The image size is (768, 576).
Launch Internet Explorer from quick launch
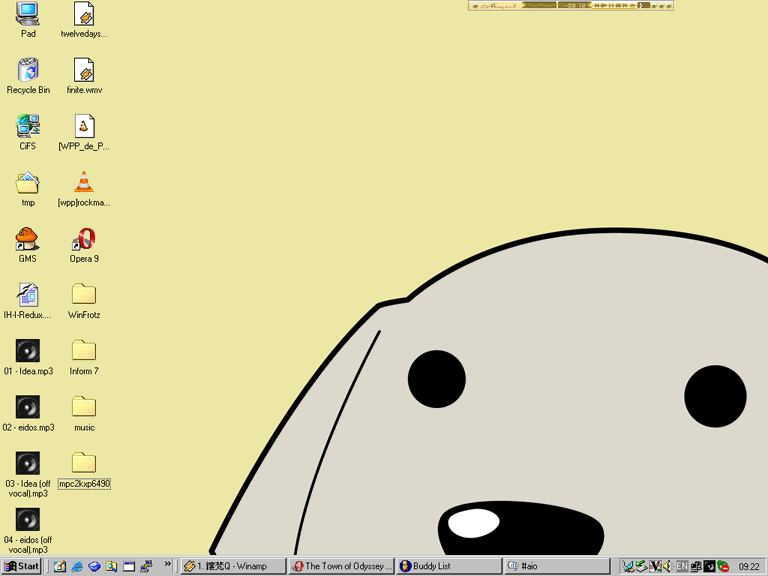[77, 566]
